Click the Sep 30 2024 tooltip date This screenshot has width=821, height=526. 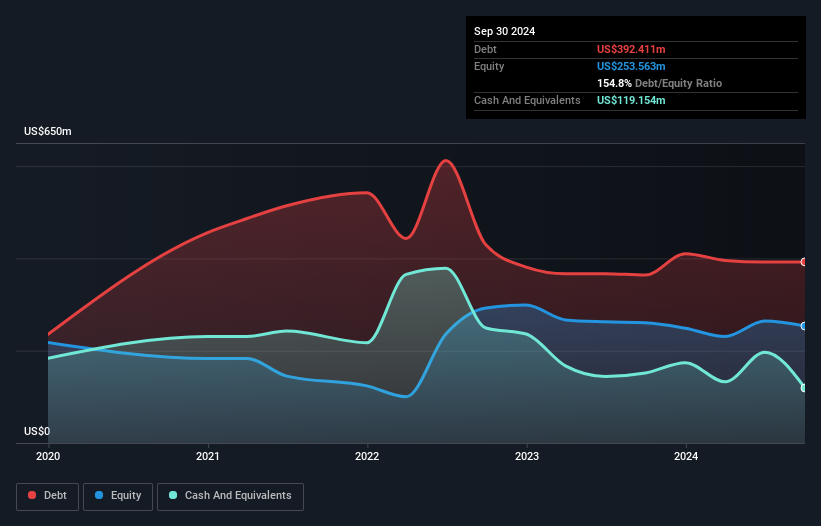click(504, 31)
